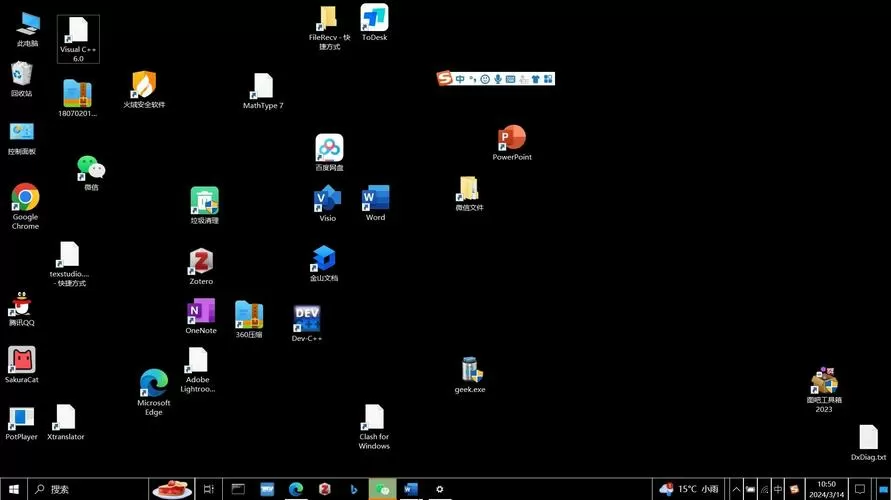This screenshot has height=500, width=891.
Task: Select the 腾讯QQ penguin icon
Action: [22, 309]
